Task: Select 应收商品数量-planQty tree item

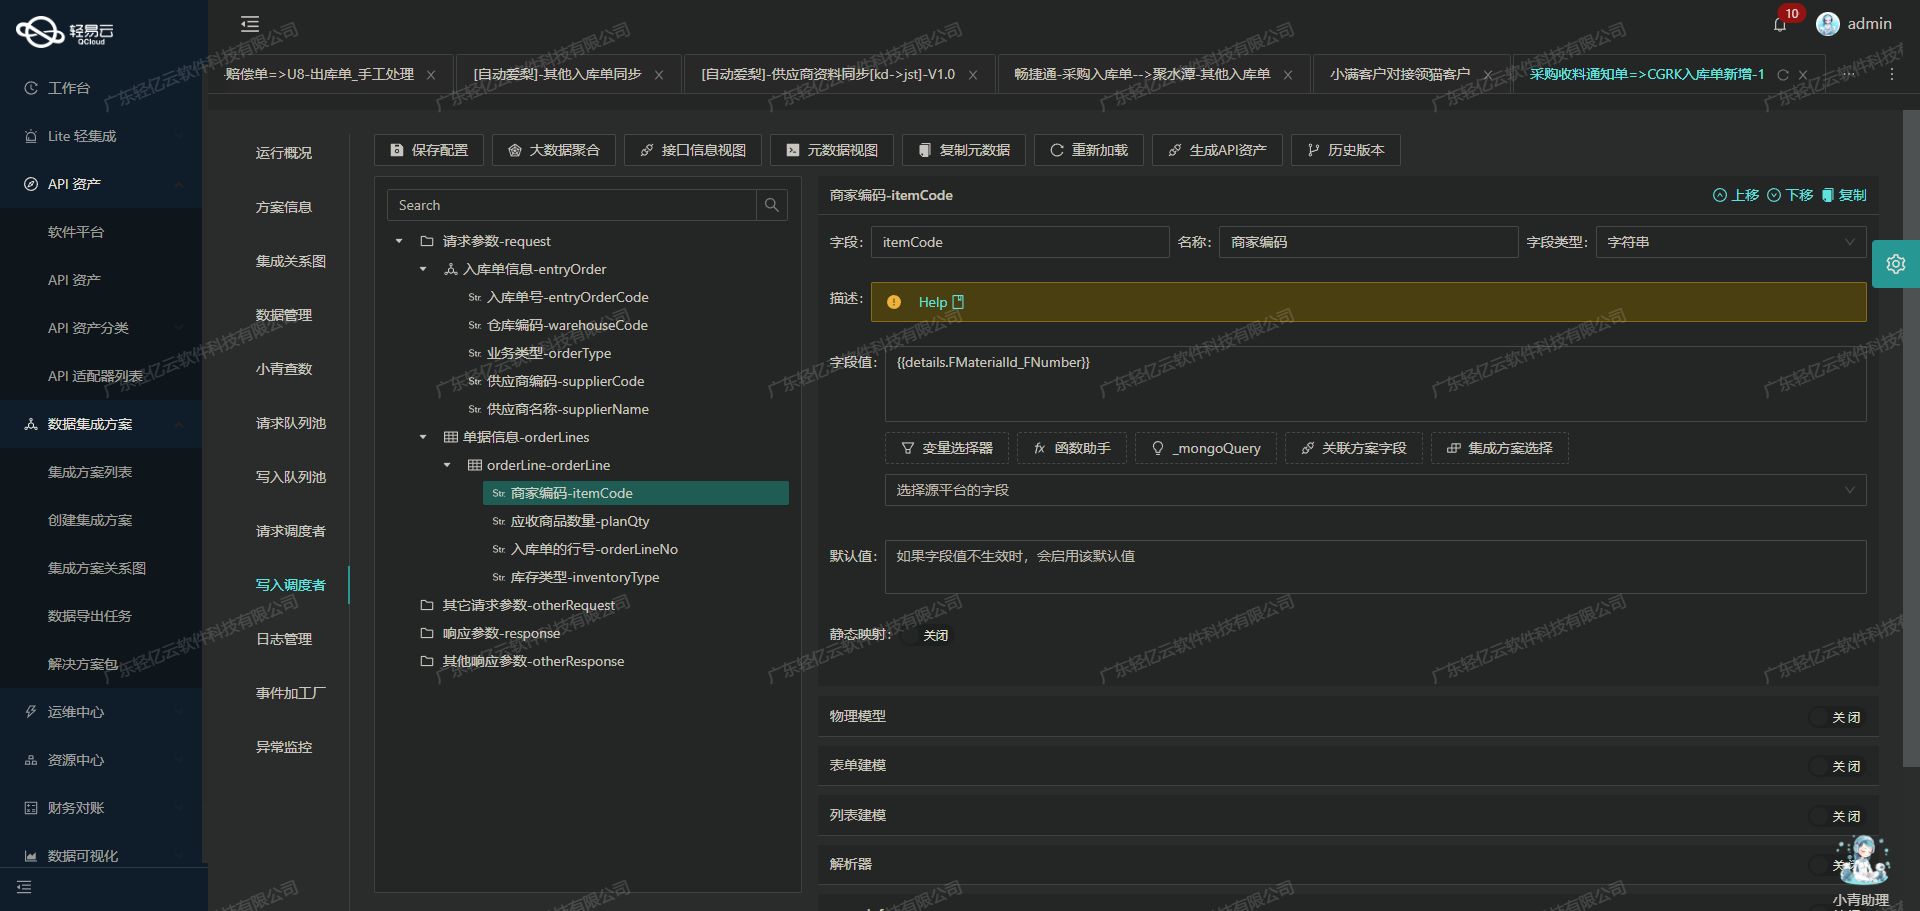Action: click(x=580, y=521)
